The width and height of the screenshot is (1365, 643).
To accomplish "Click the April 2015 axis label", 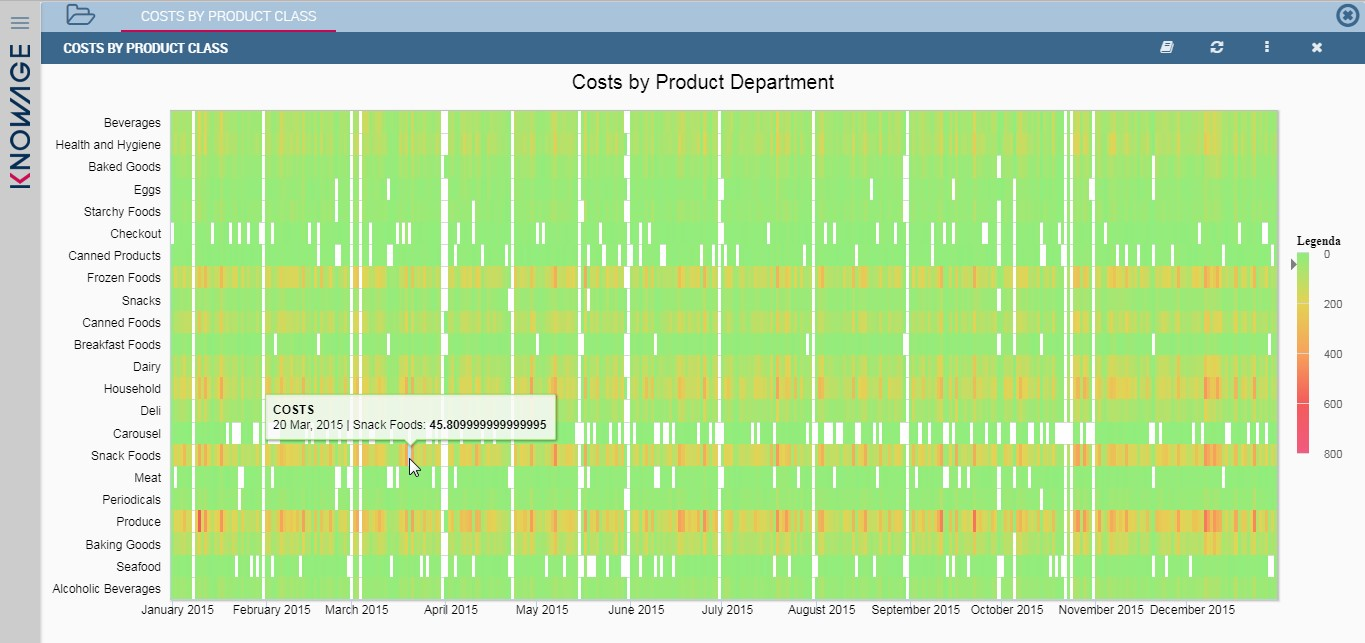I will (x=451, y=610).
